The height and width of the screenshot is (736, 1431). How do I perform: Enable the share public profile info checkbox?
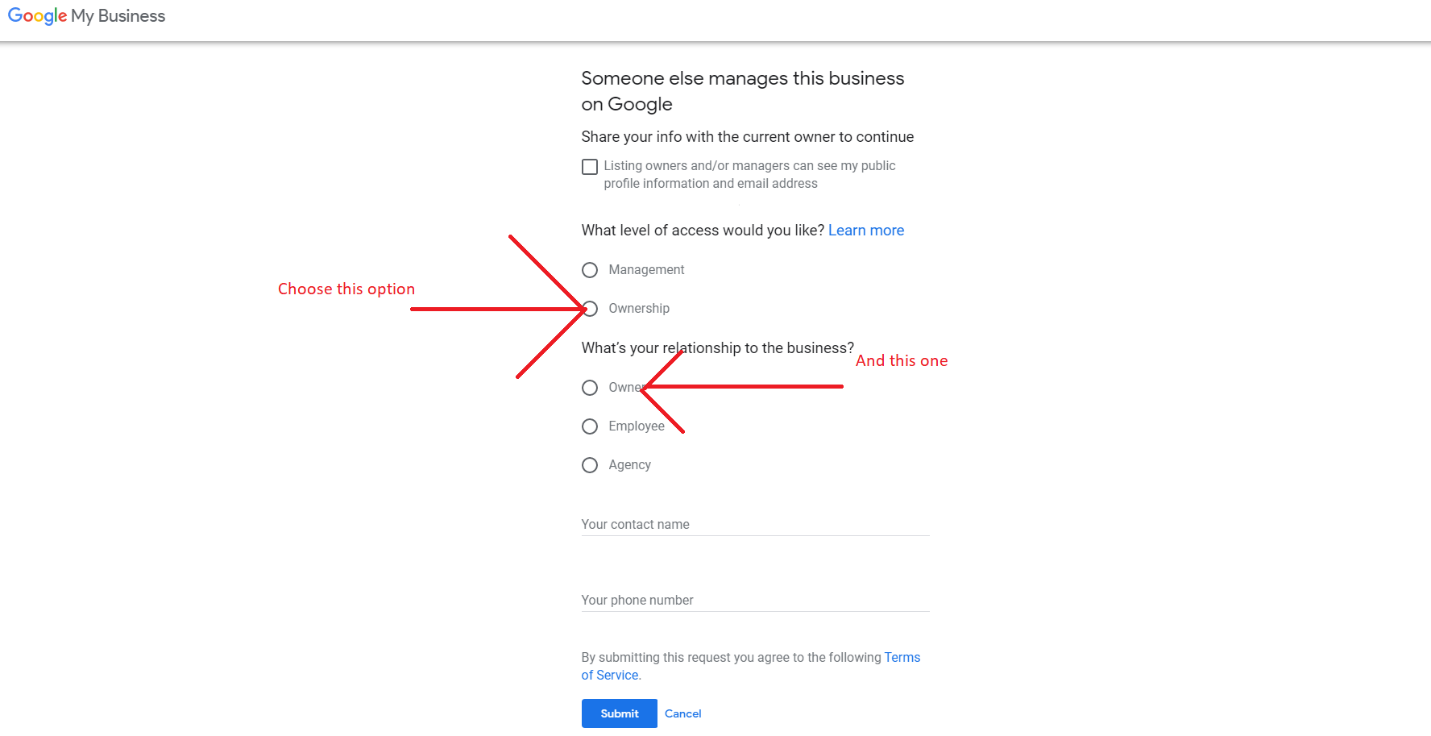click(589, 166)
